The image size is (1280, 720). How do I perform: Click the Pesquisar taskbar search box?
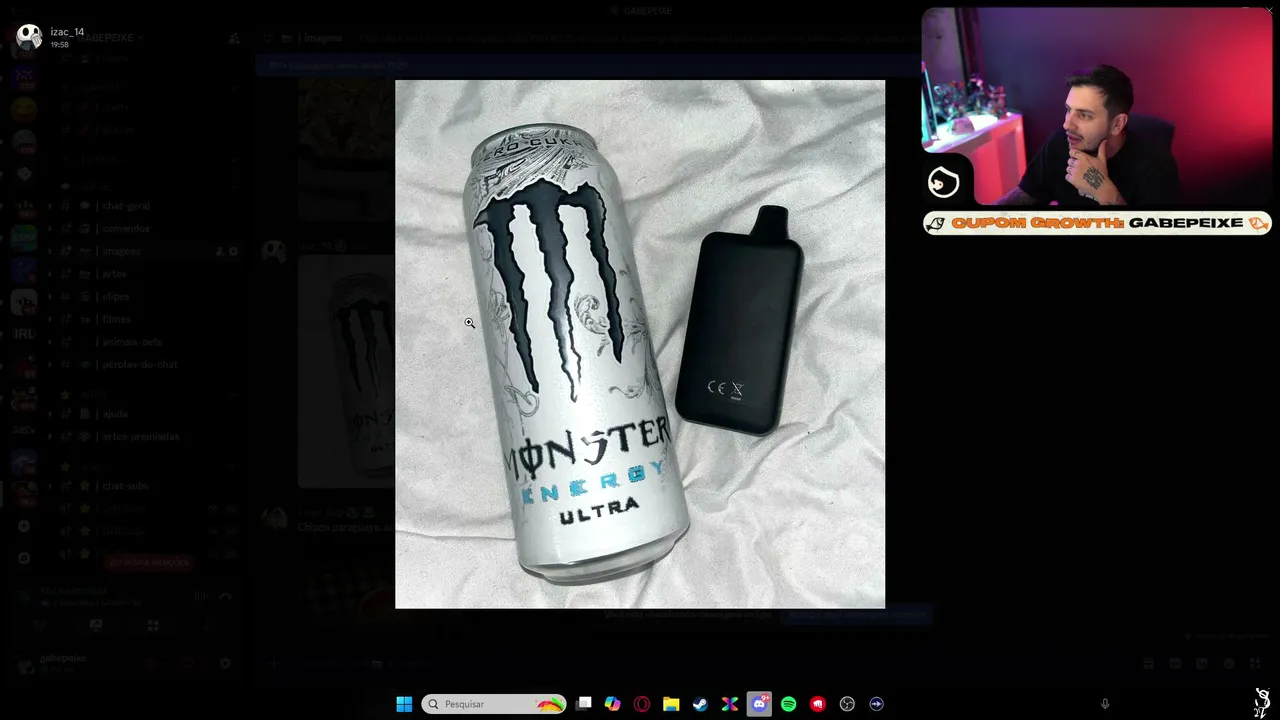tap(494, 704)
